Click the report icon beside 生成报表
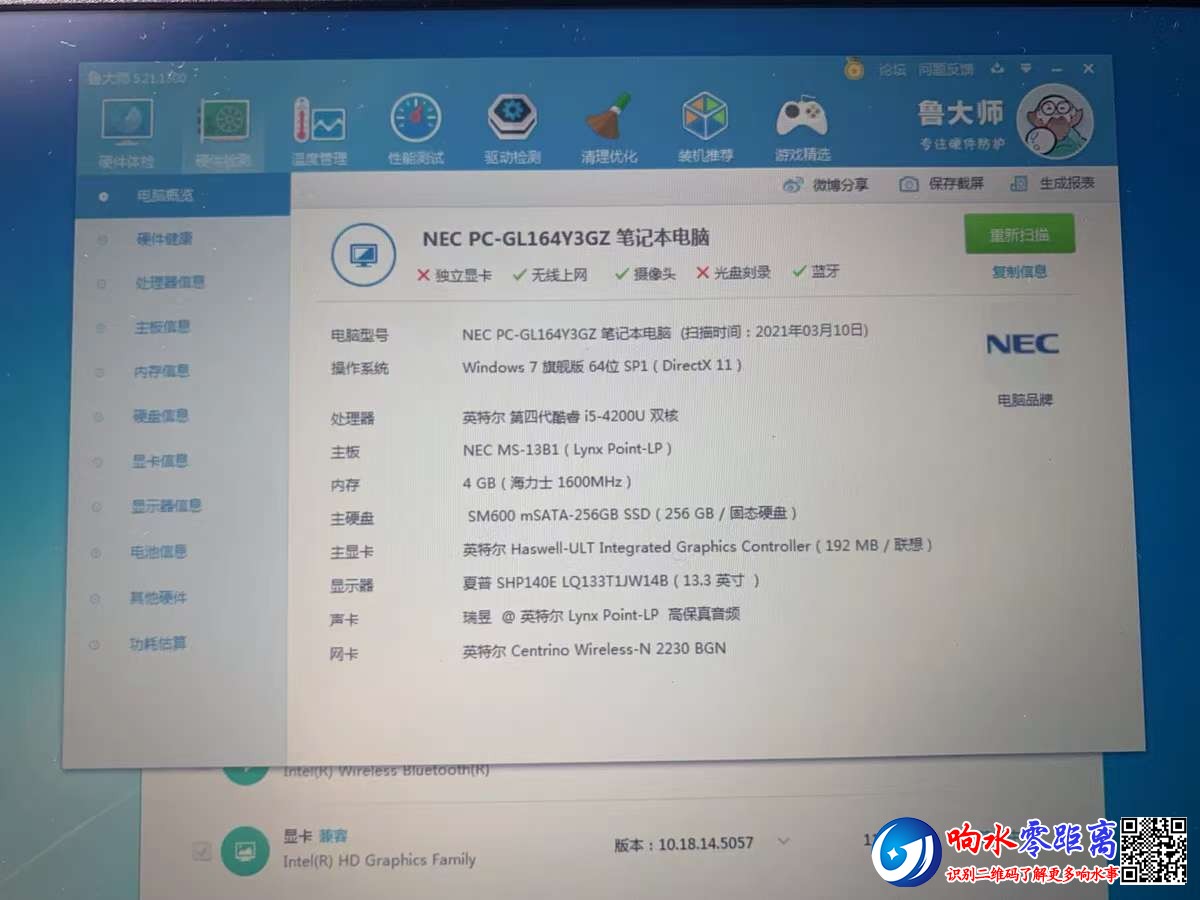The image size is (1200, 900). 1020,183
